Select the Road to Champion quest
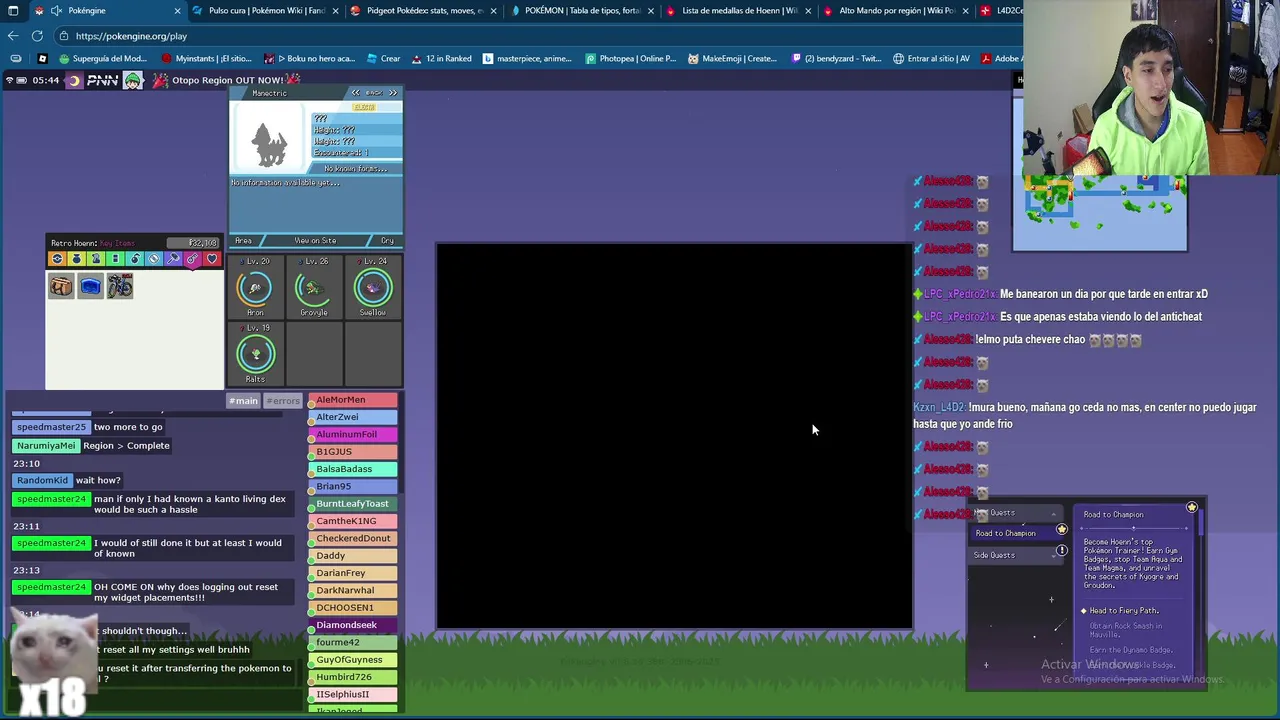 coord(1014,533)
